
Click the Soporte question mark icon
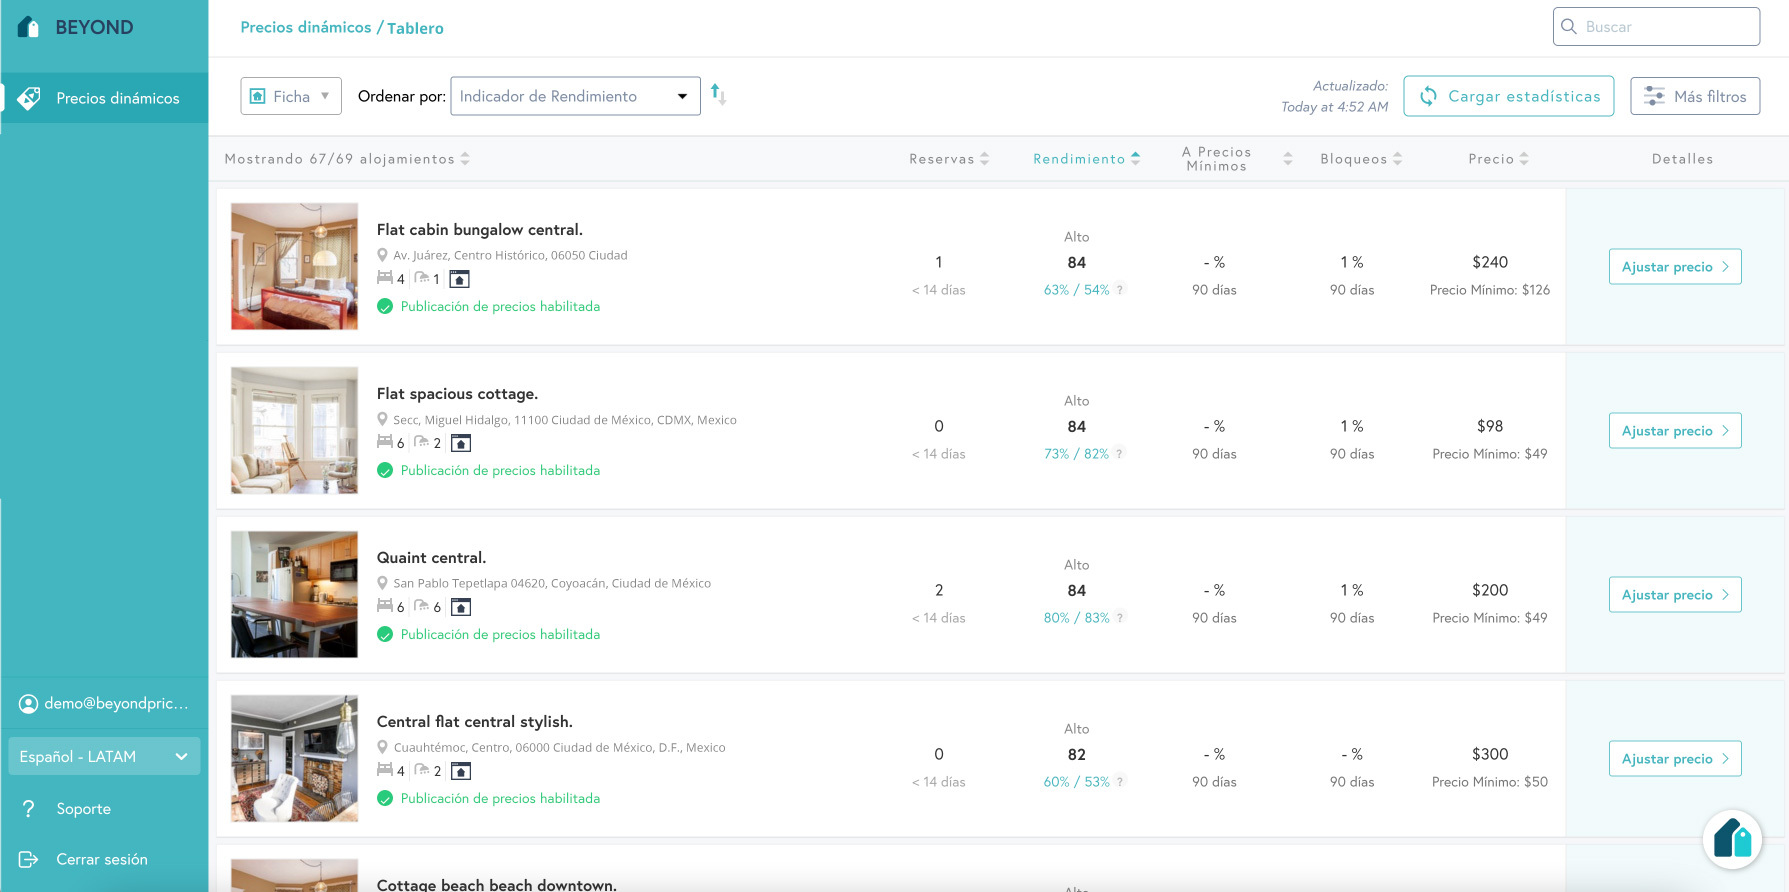coord(29,809)
